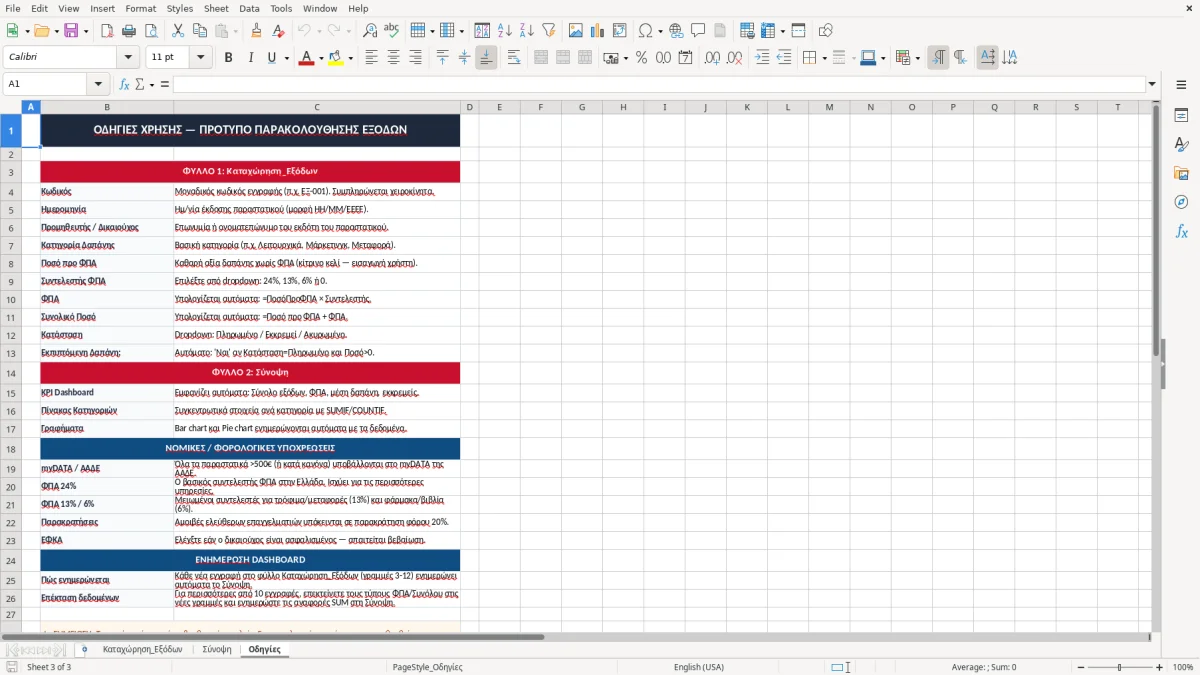The image size is (1200, 675).
Task: Open the Borders dropdown arrow
Action: [827, 58]
